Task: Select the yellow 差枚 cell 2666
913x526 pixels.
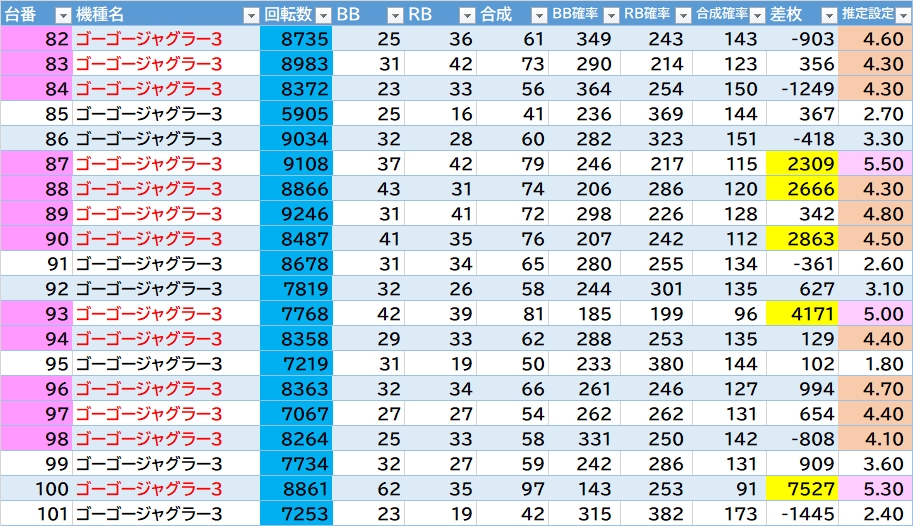Action: tap(802, 189)
